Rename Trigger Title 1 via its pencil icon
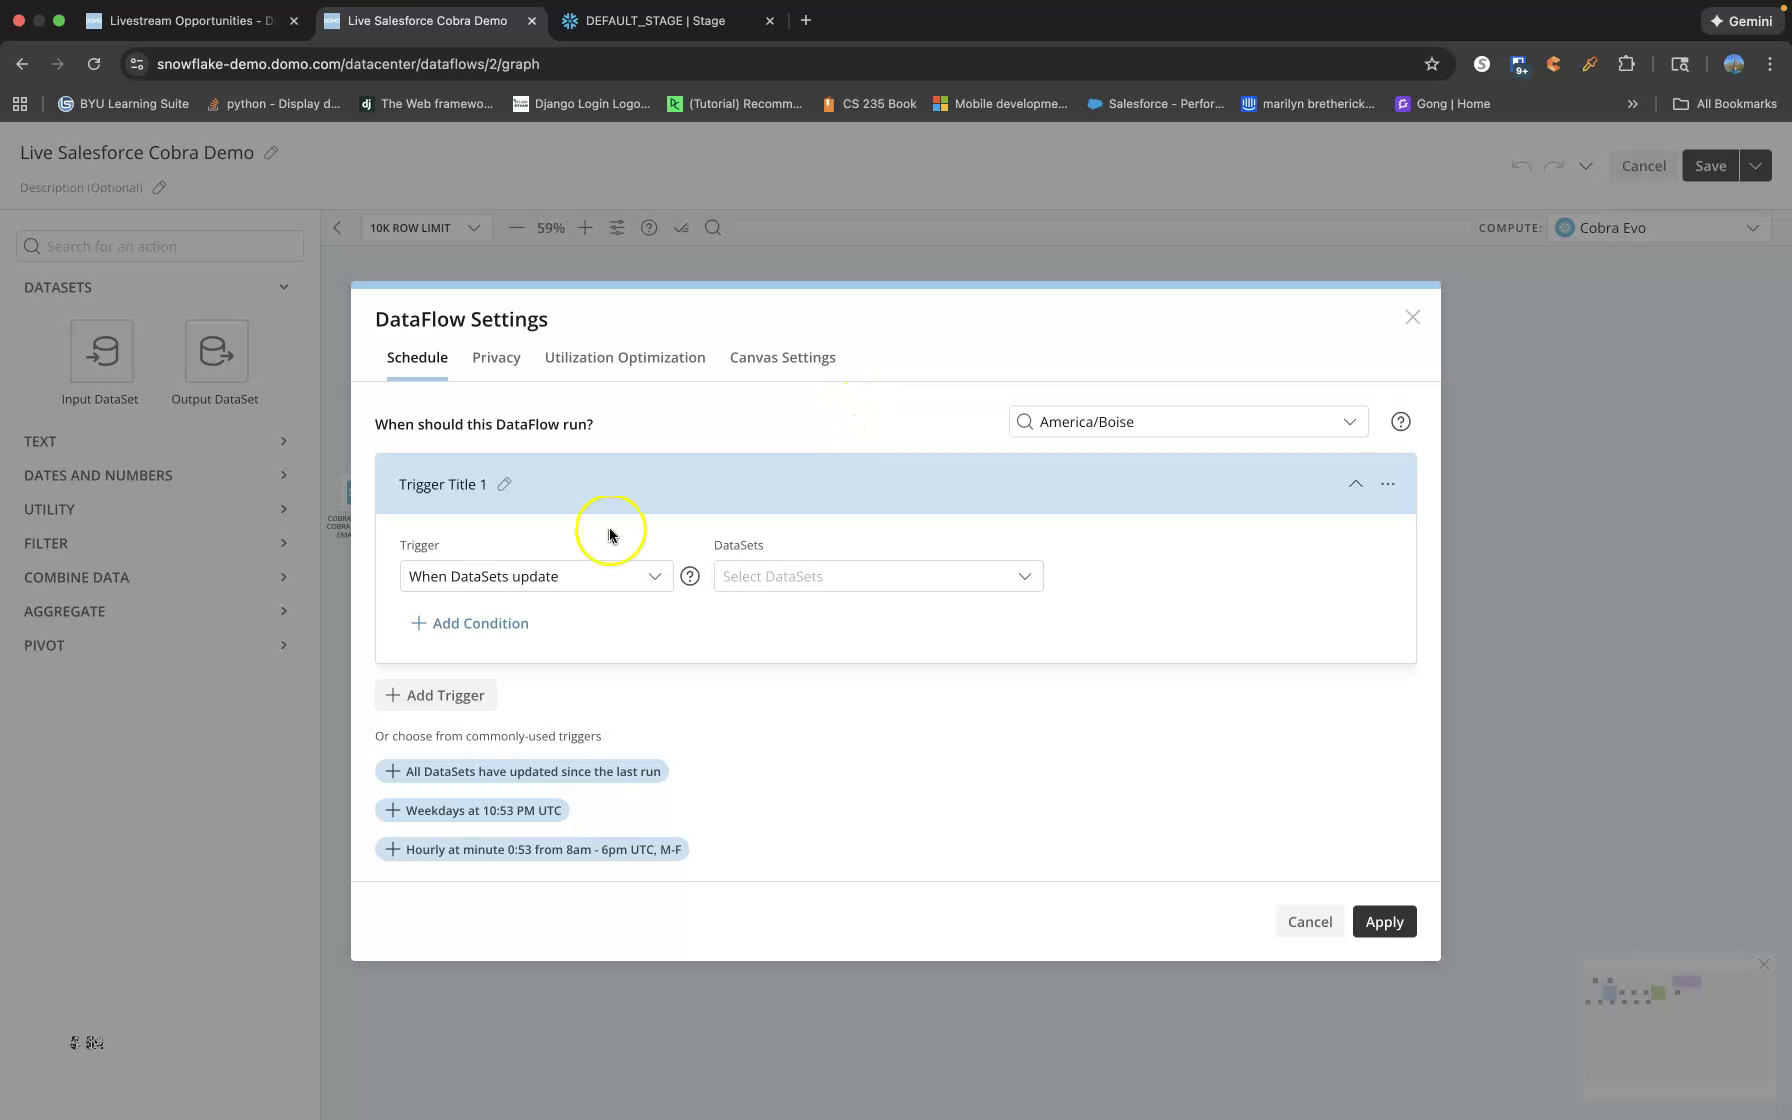 (504, 483)
